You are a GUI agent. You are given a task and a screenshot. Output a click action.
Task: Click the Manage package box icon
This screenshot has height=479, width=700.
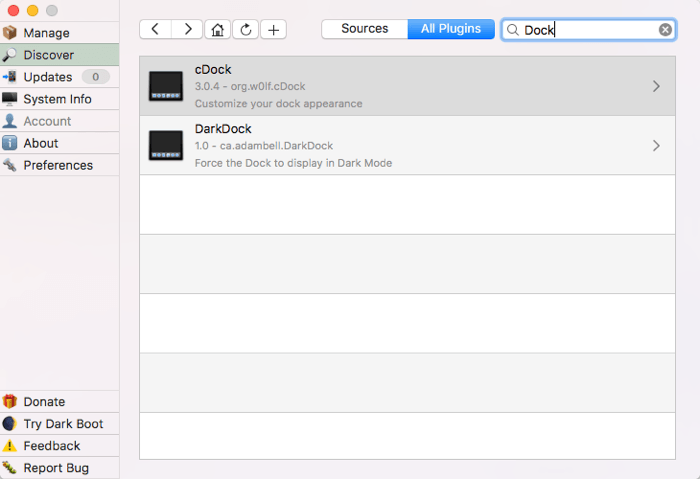9,33
